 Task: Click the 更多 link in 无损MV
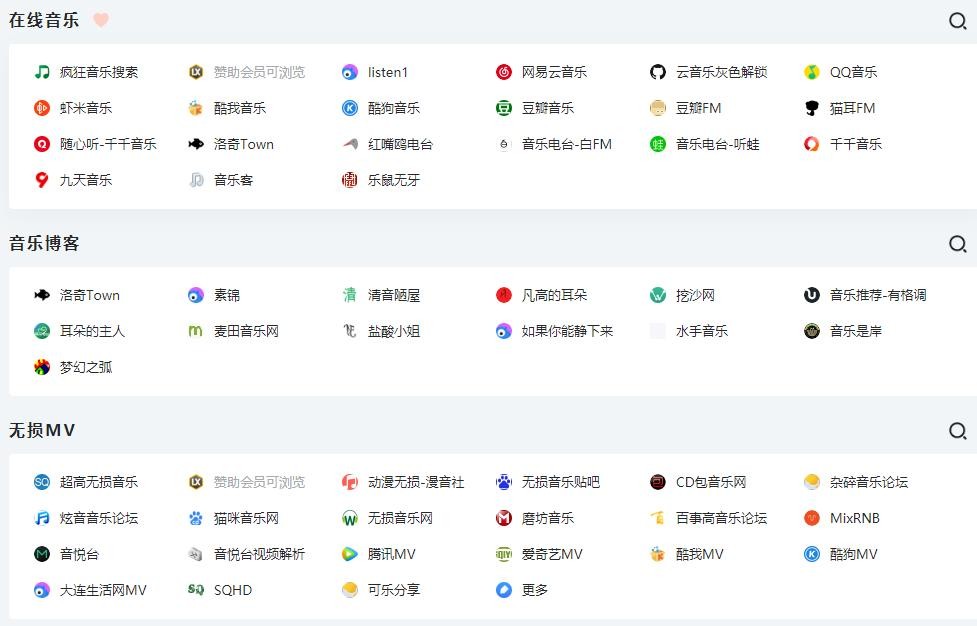[x=535, y=590]
